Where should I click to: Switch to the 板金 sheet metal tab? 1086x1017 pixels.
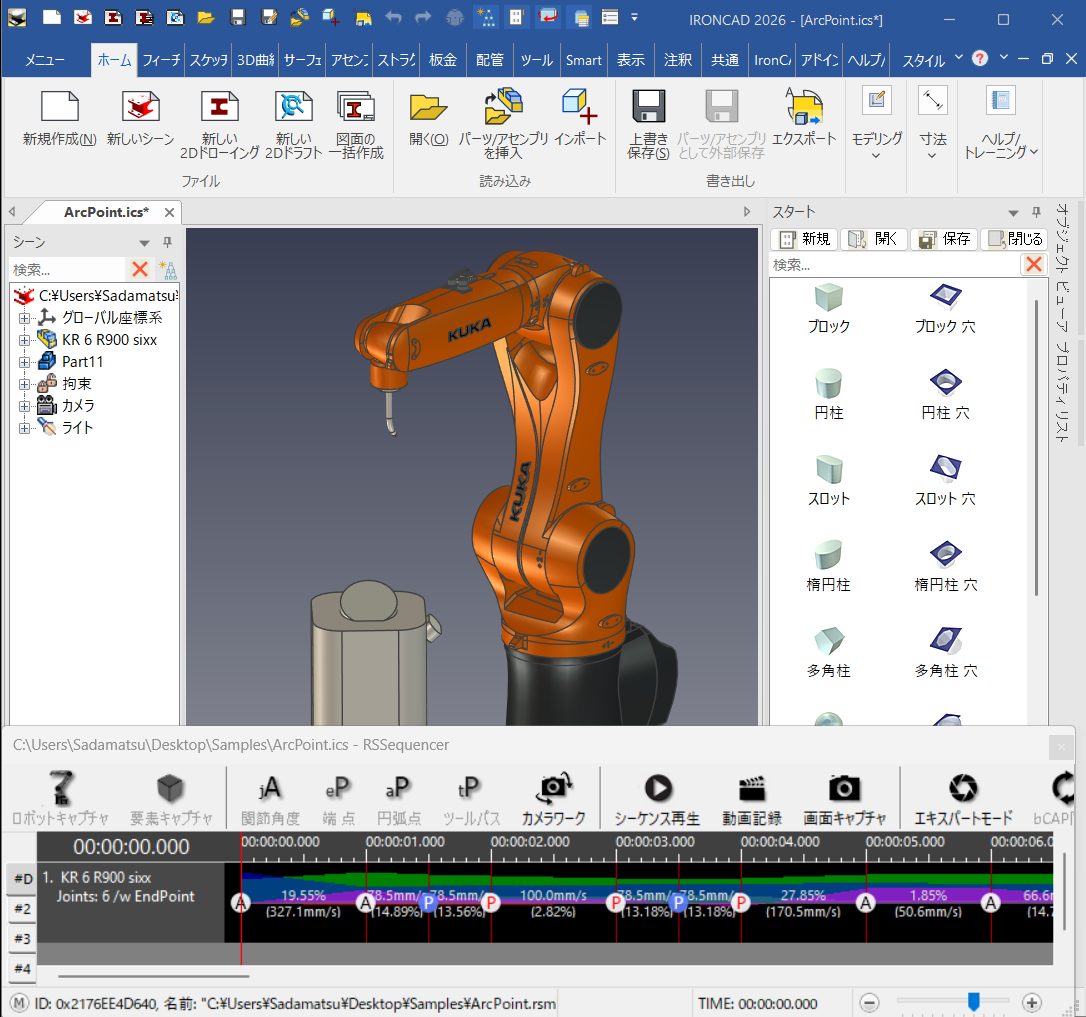pos(442,60)
